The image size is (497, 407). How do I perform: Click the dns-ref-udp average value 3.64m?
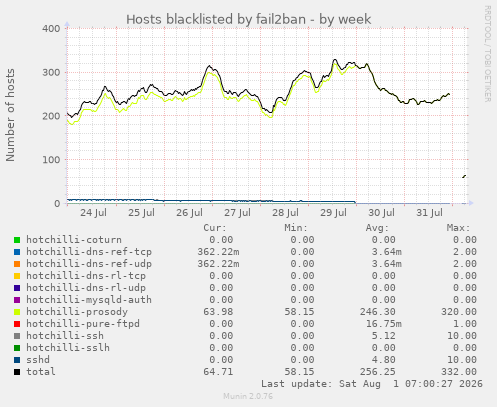(x=387, y=264)
